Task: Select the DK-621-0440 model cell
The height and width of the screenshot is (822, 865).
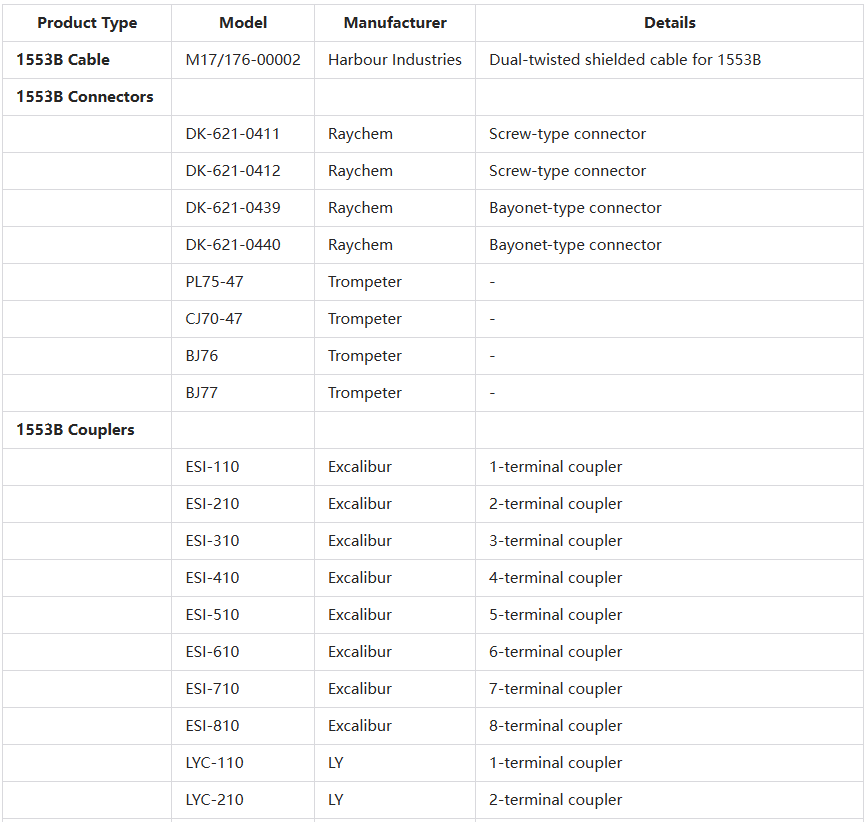Action: [233, 245]
